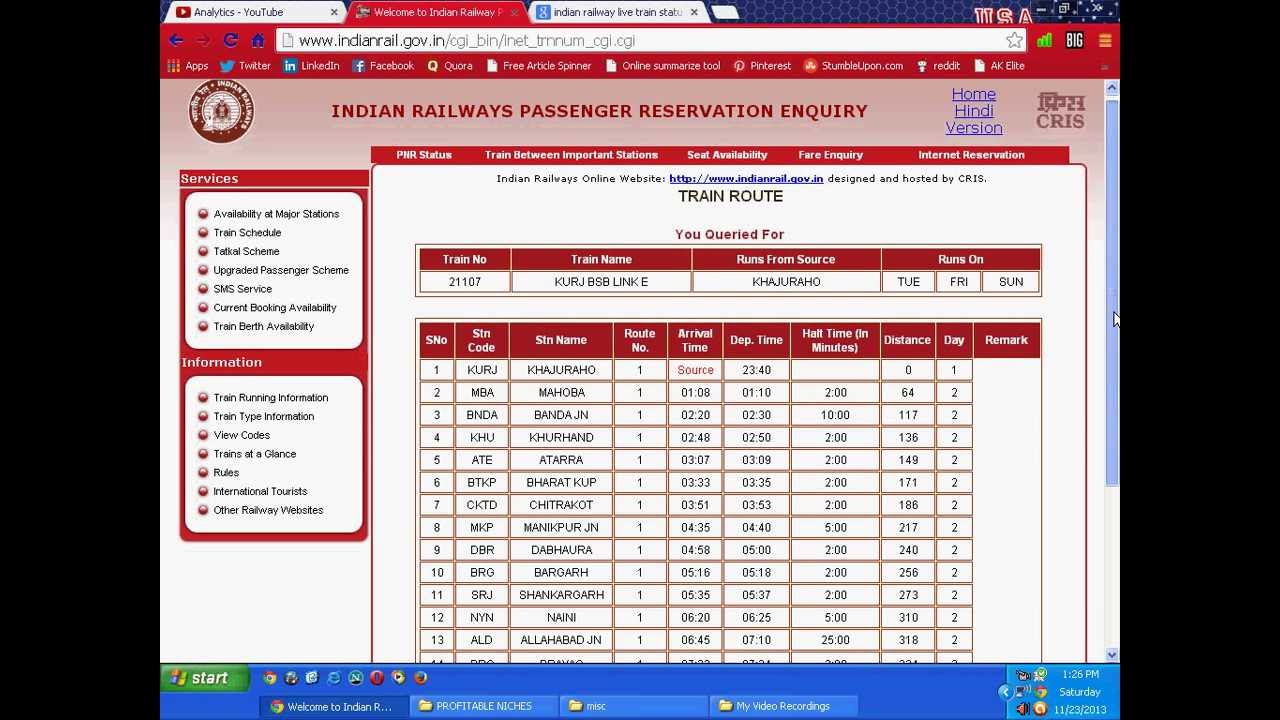Screen dimensions: 1280x720
Task: Open the Seat Availability menu item
Action: [727, 155]
